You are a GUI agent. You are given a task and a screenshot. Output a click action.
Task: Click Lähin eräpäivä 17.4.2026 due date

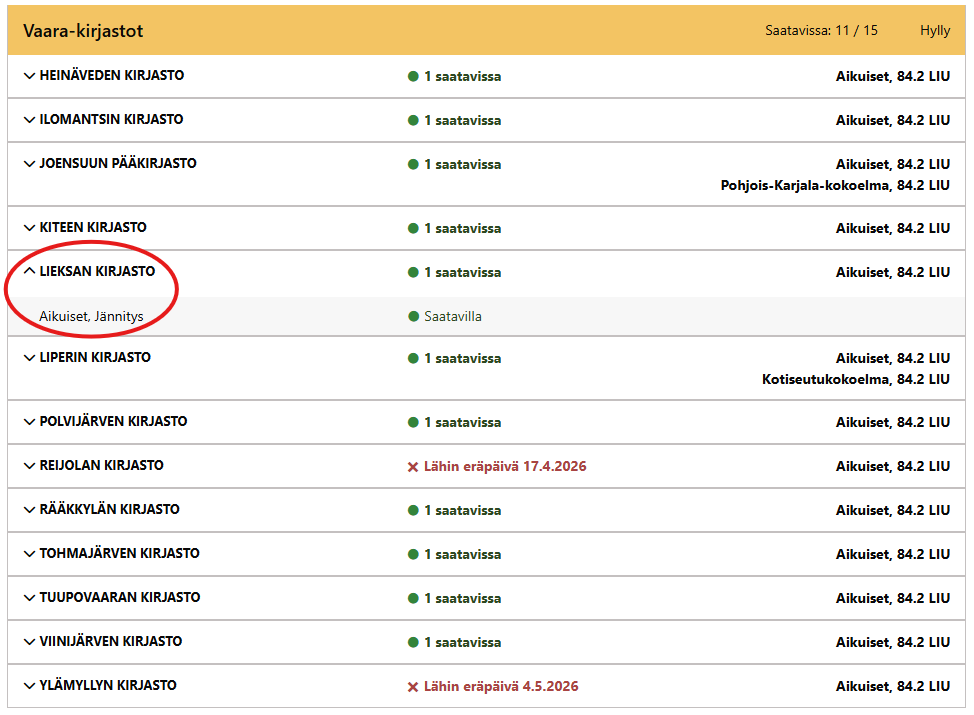pyautogui.click(x=504, y=467)
